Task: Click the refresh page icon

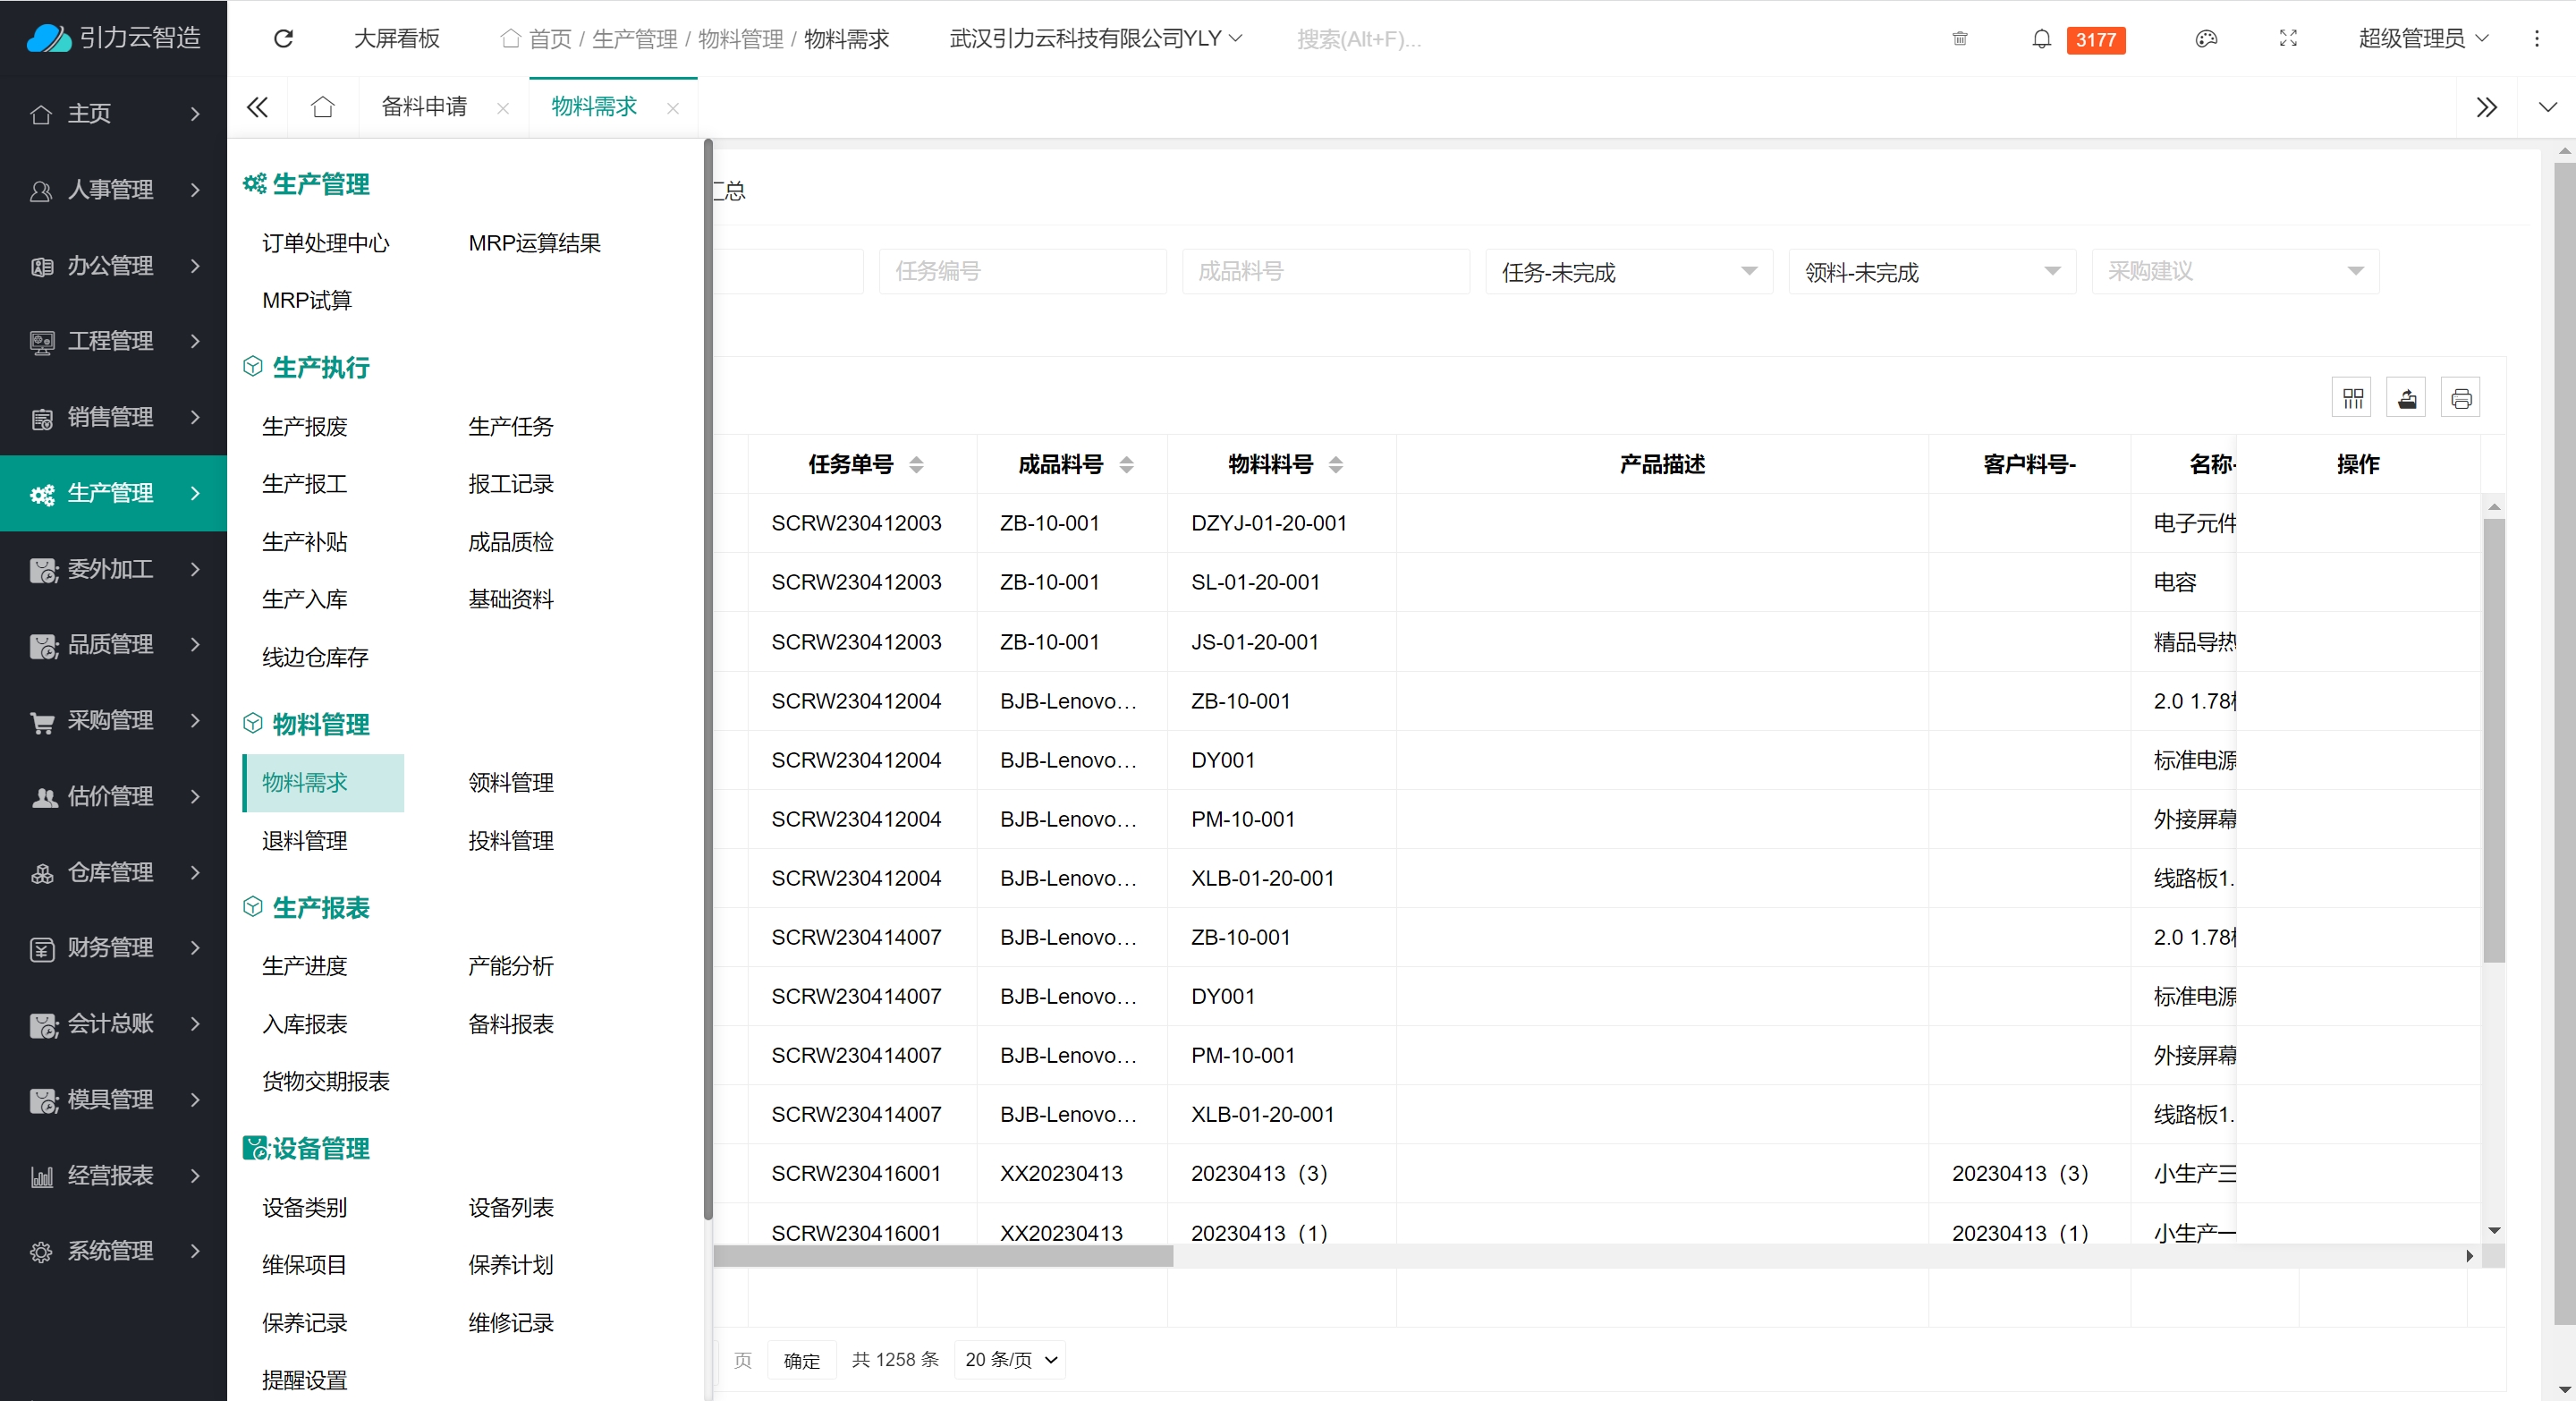Action: (x=283, y=38)
